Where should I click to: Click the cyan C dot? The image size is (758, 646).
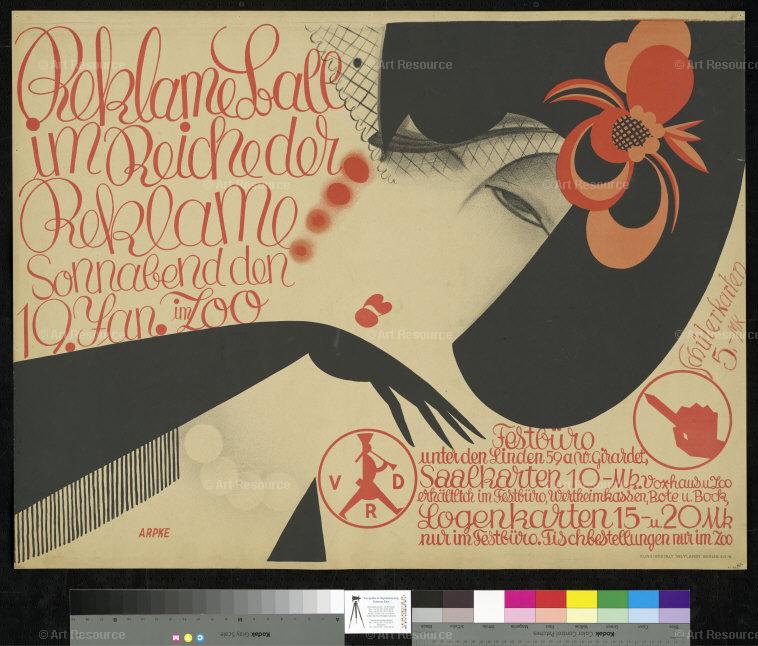(200, 638)
